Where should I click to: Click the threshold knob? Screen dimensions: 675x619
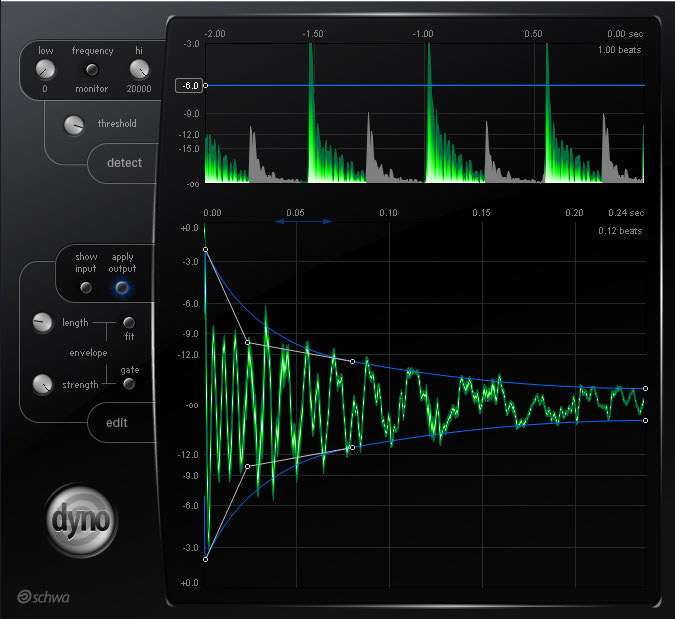73,125
